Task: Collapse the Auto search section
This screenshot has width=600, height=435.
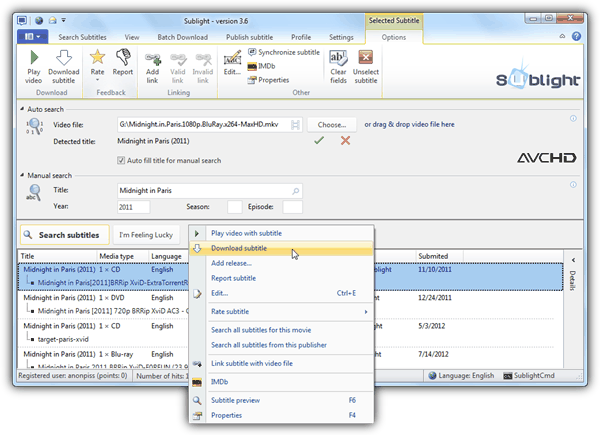Action: [x=22, y=109]
